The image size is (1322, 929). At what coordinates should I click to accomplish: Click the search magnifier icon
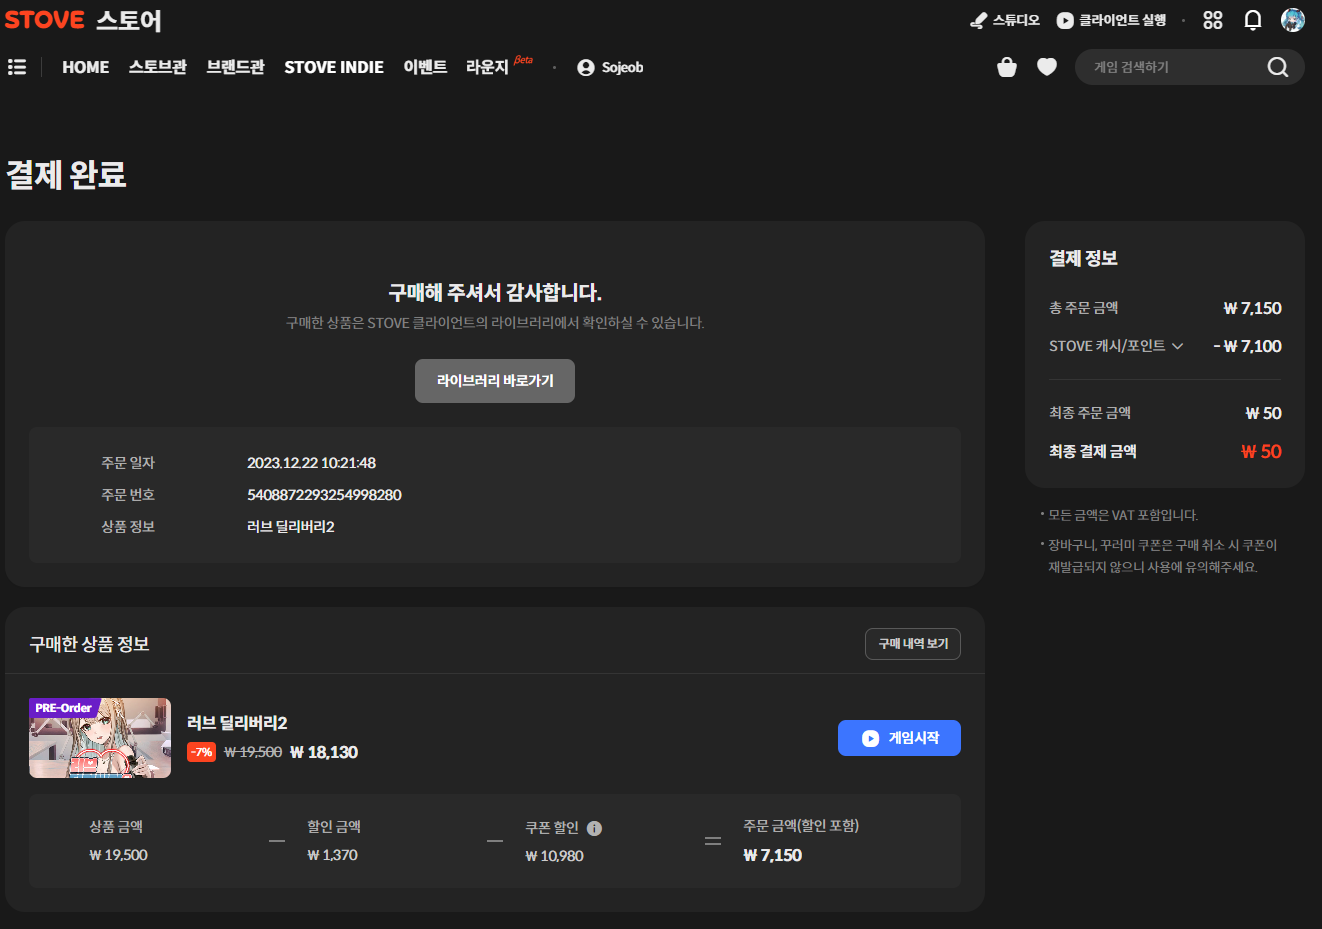coord(1277,67)
